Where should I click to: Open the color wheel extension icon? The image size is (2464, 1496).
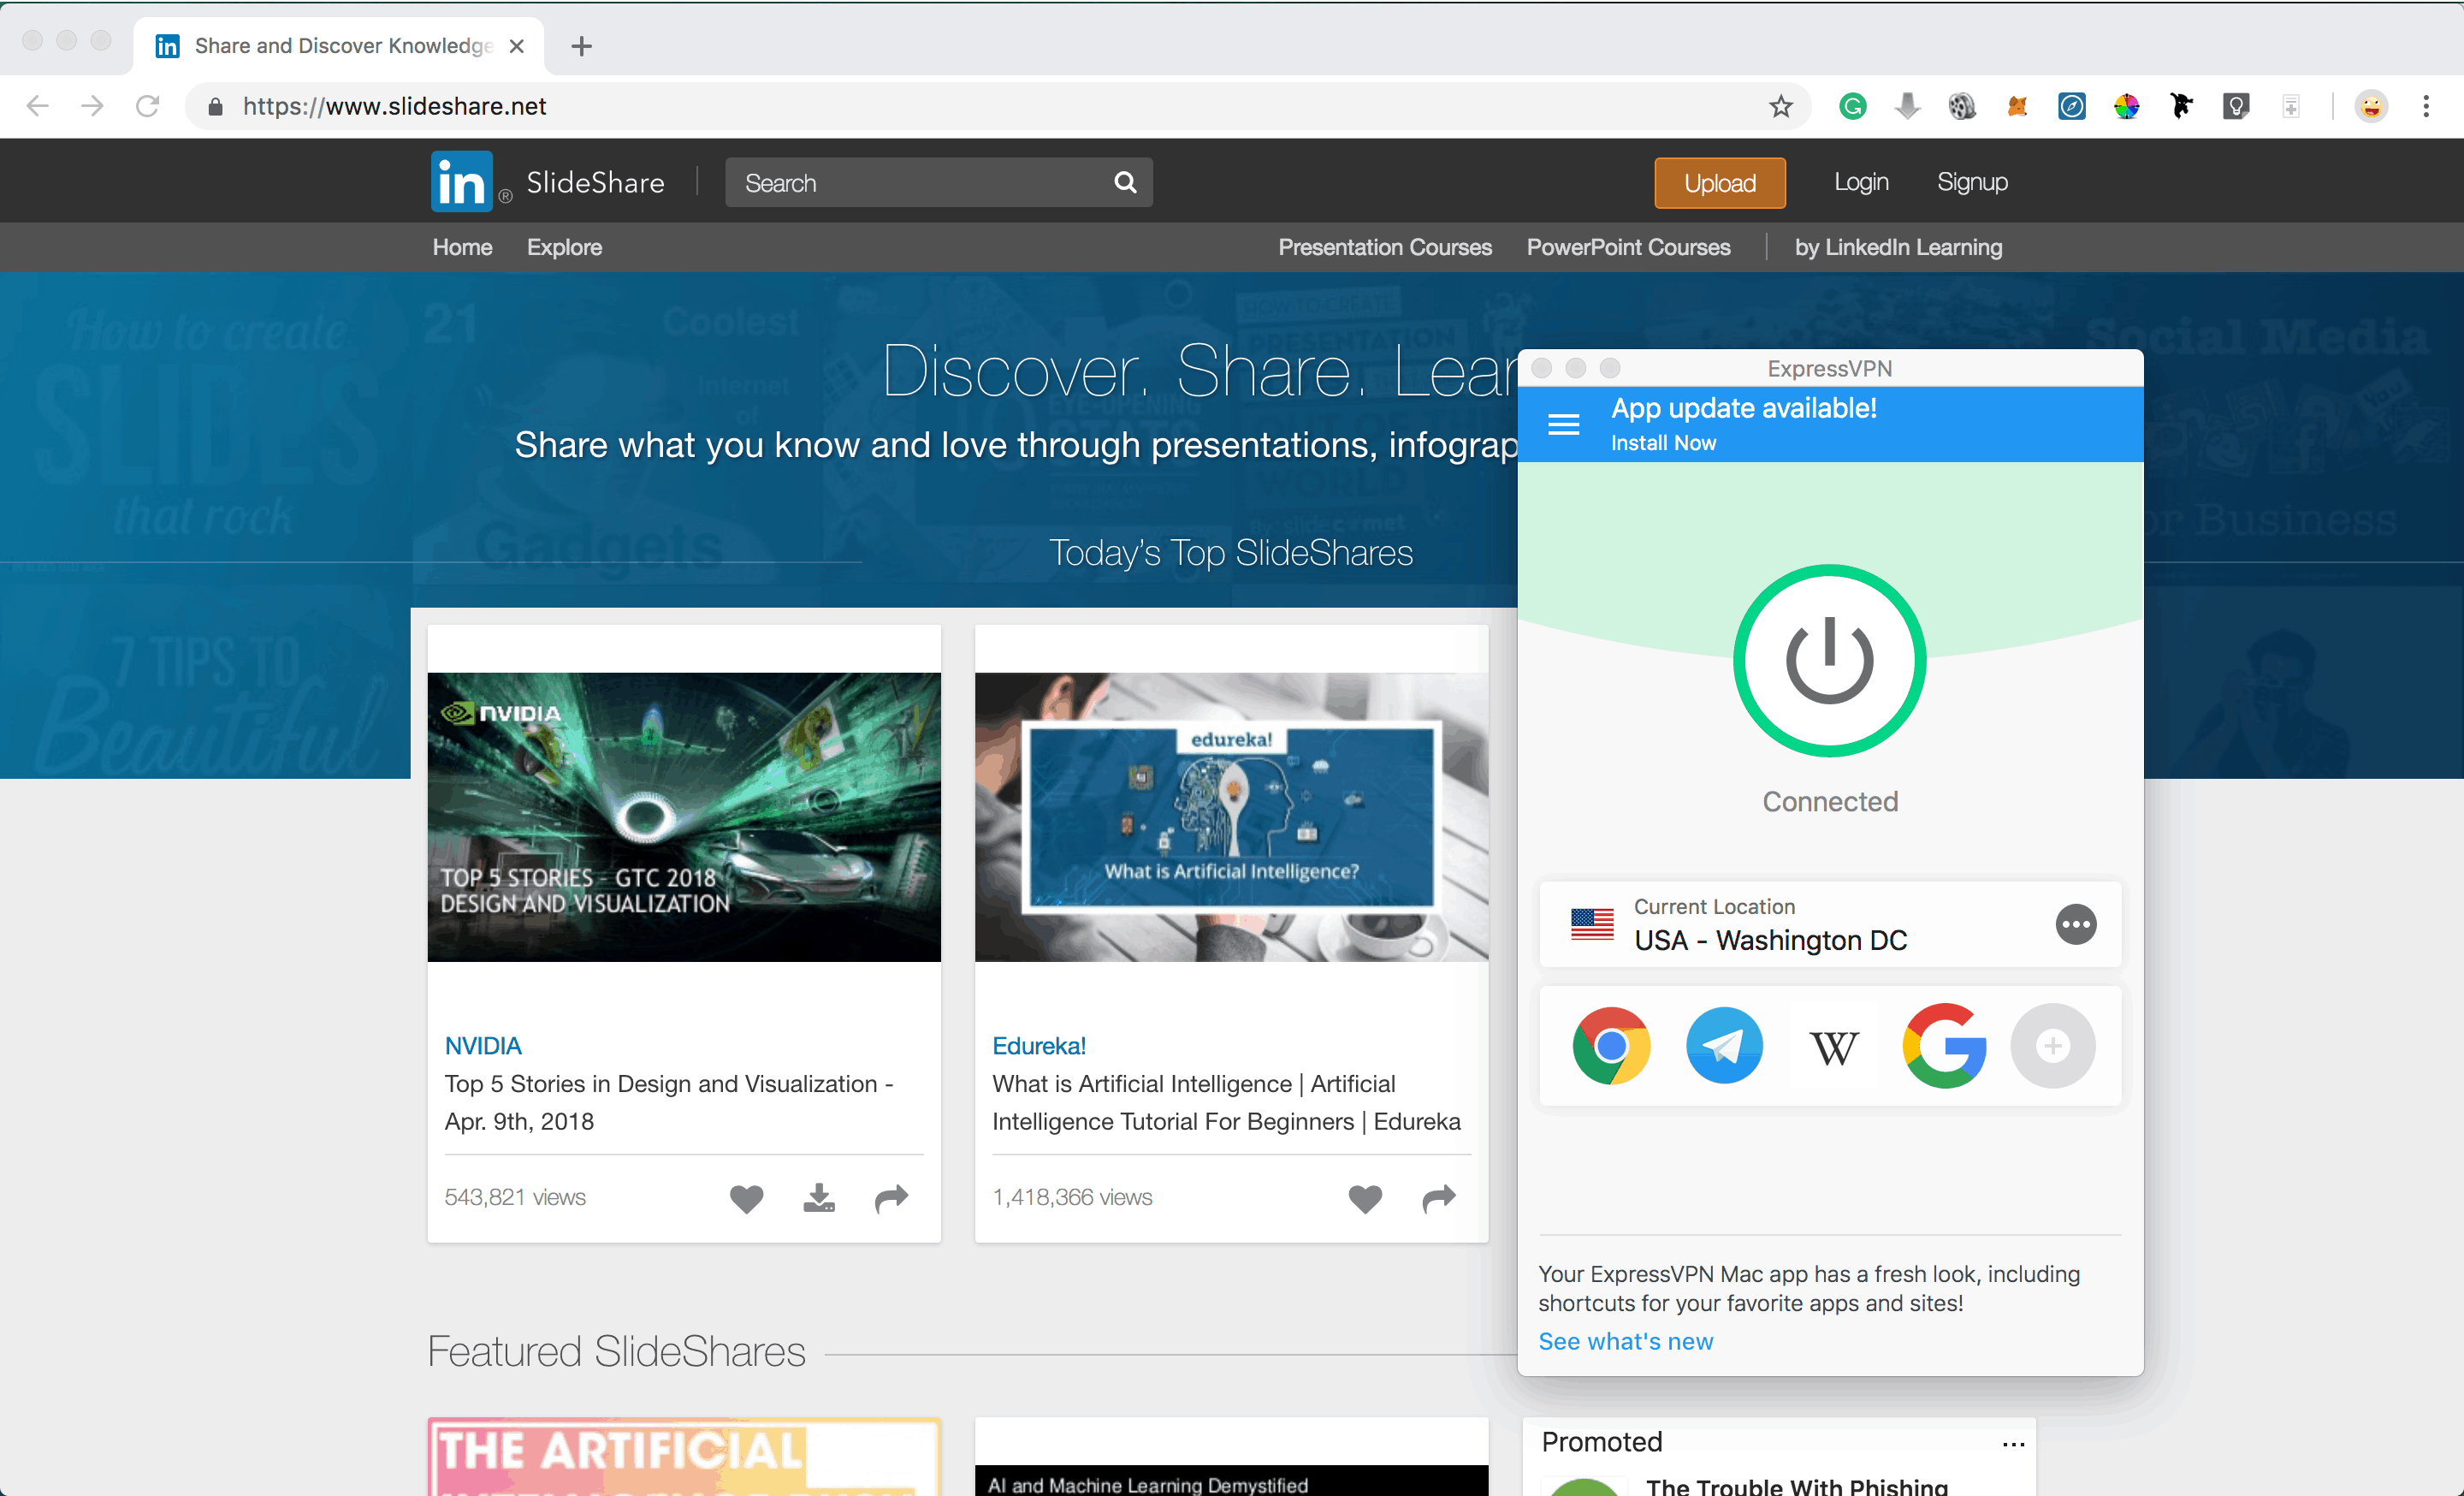2126,106
